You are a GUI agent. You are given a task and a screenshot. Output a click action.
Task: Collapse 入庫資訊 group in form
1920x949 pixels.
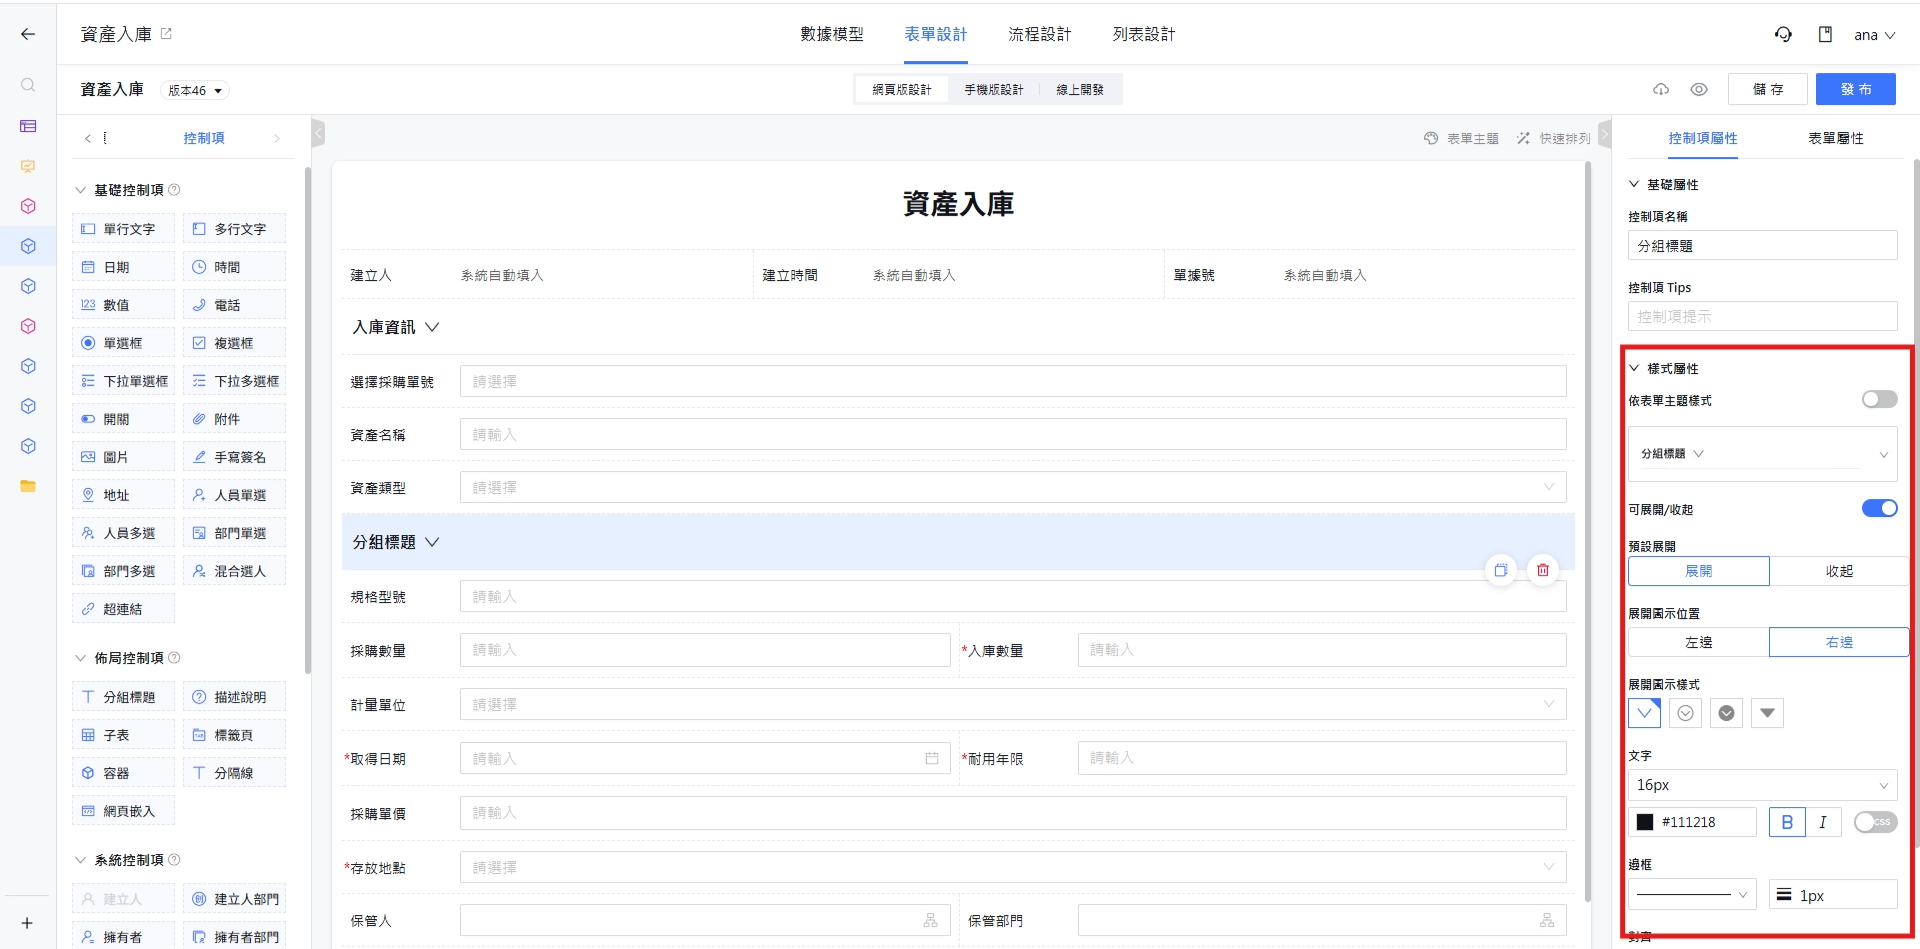pos(432,327)
